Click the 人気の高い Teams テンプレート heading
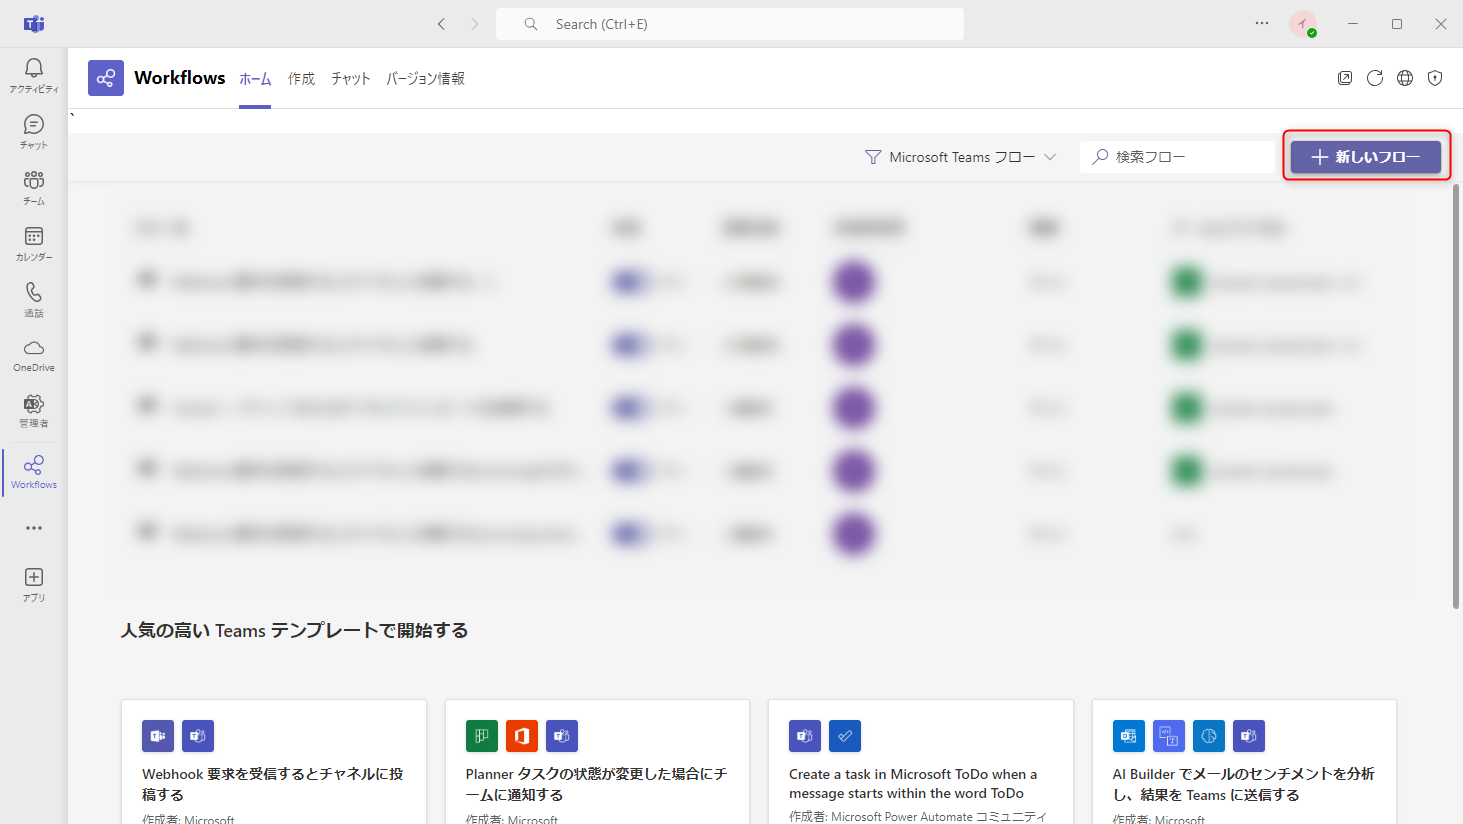 click(x=294, y=630)
